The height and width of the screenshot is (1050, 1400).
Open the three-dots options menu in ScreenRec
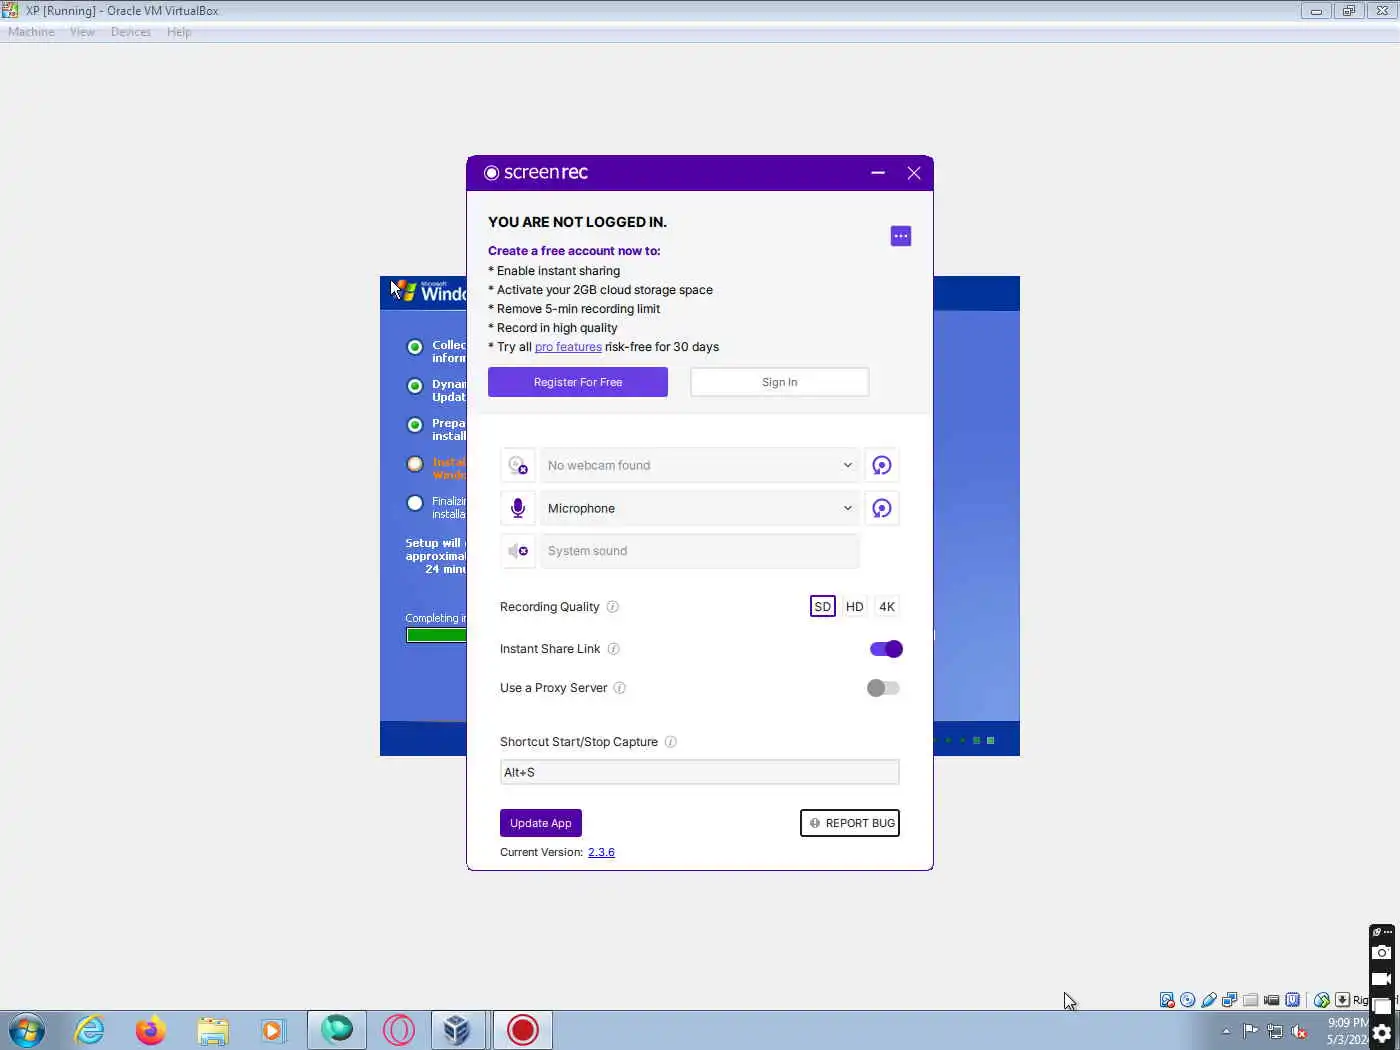(900, 236)
